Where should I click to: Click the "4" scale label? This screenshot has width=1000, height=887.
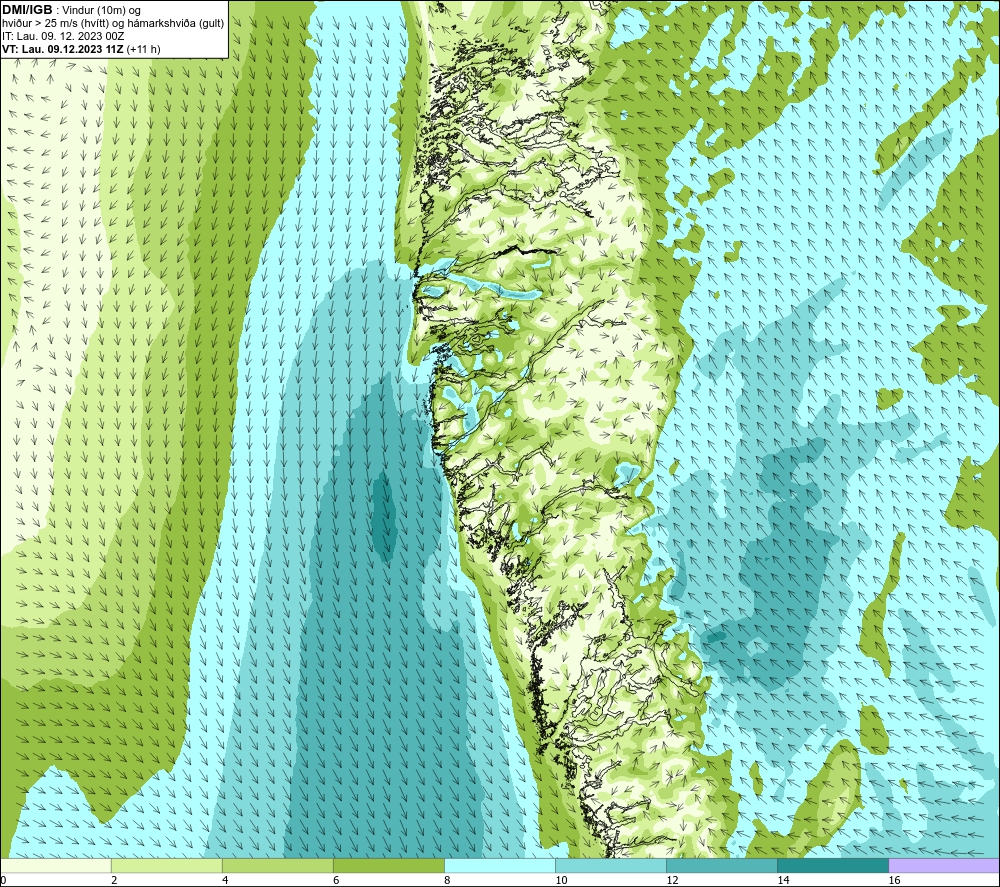click(x=225, y=881)
